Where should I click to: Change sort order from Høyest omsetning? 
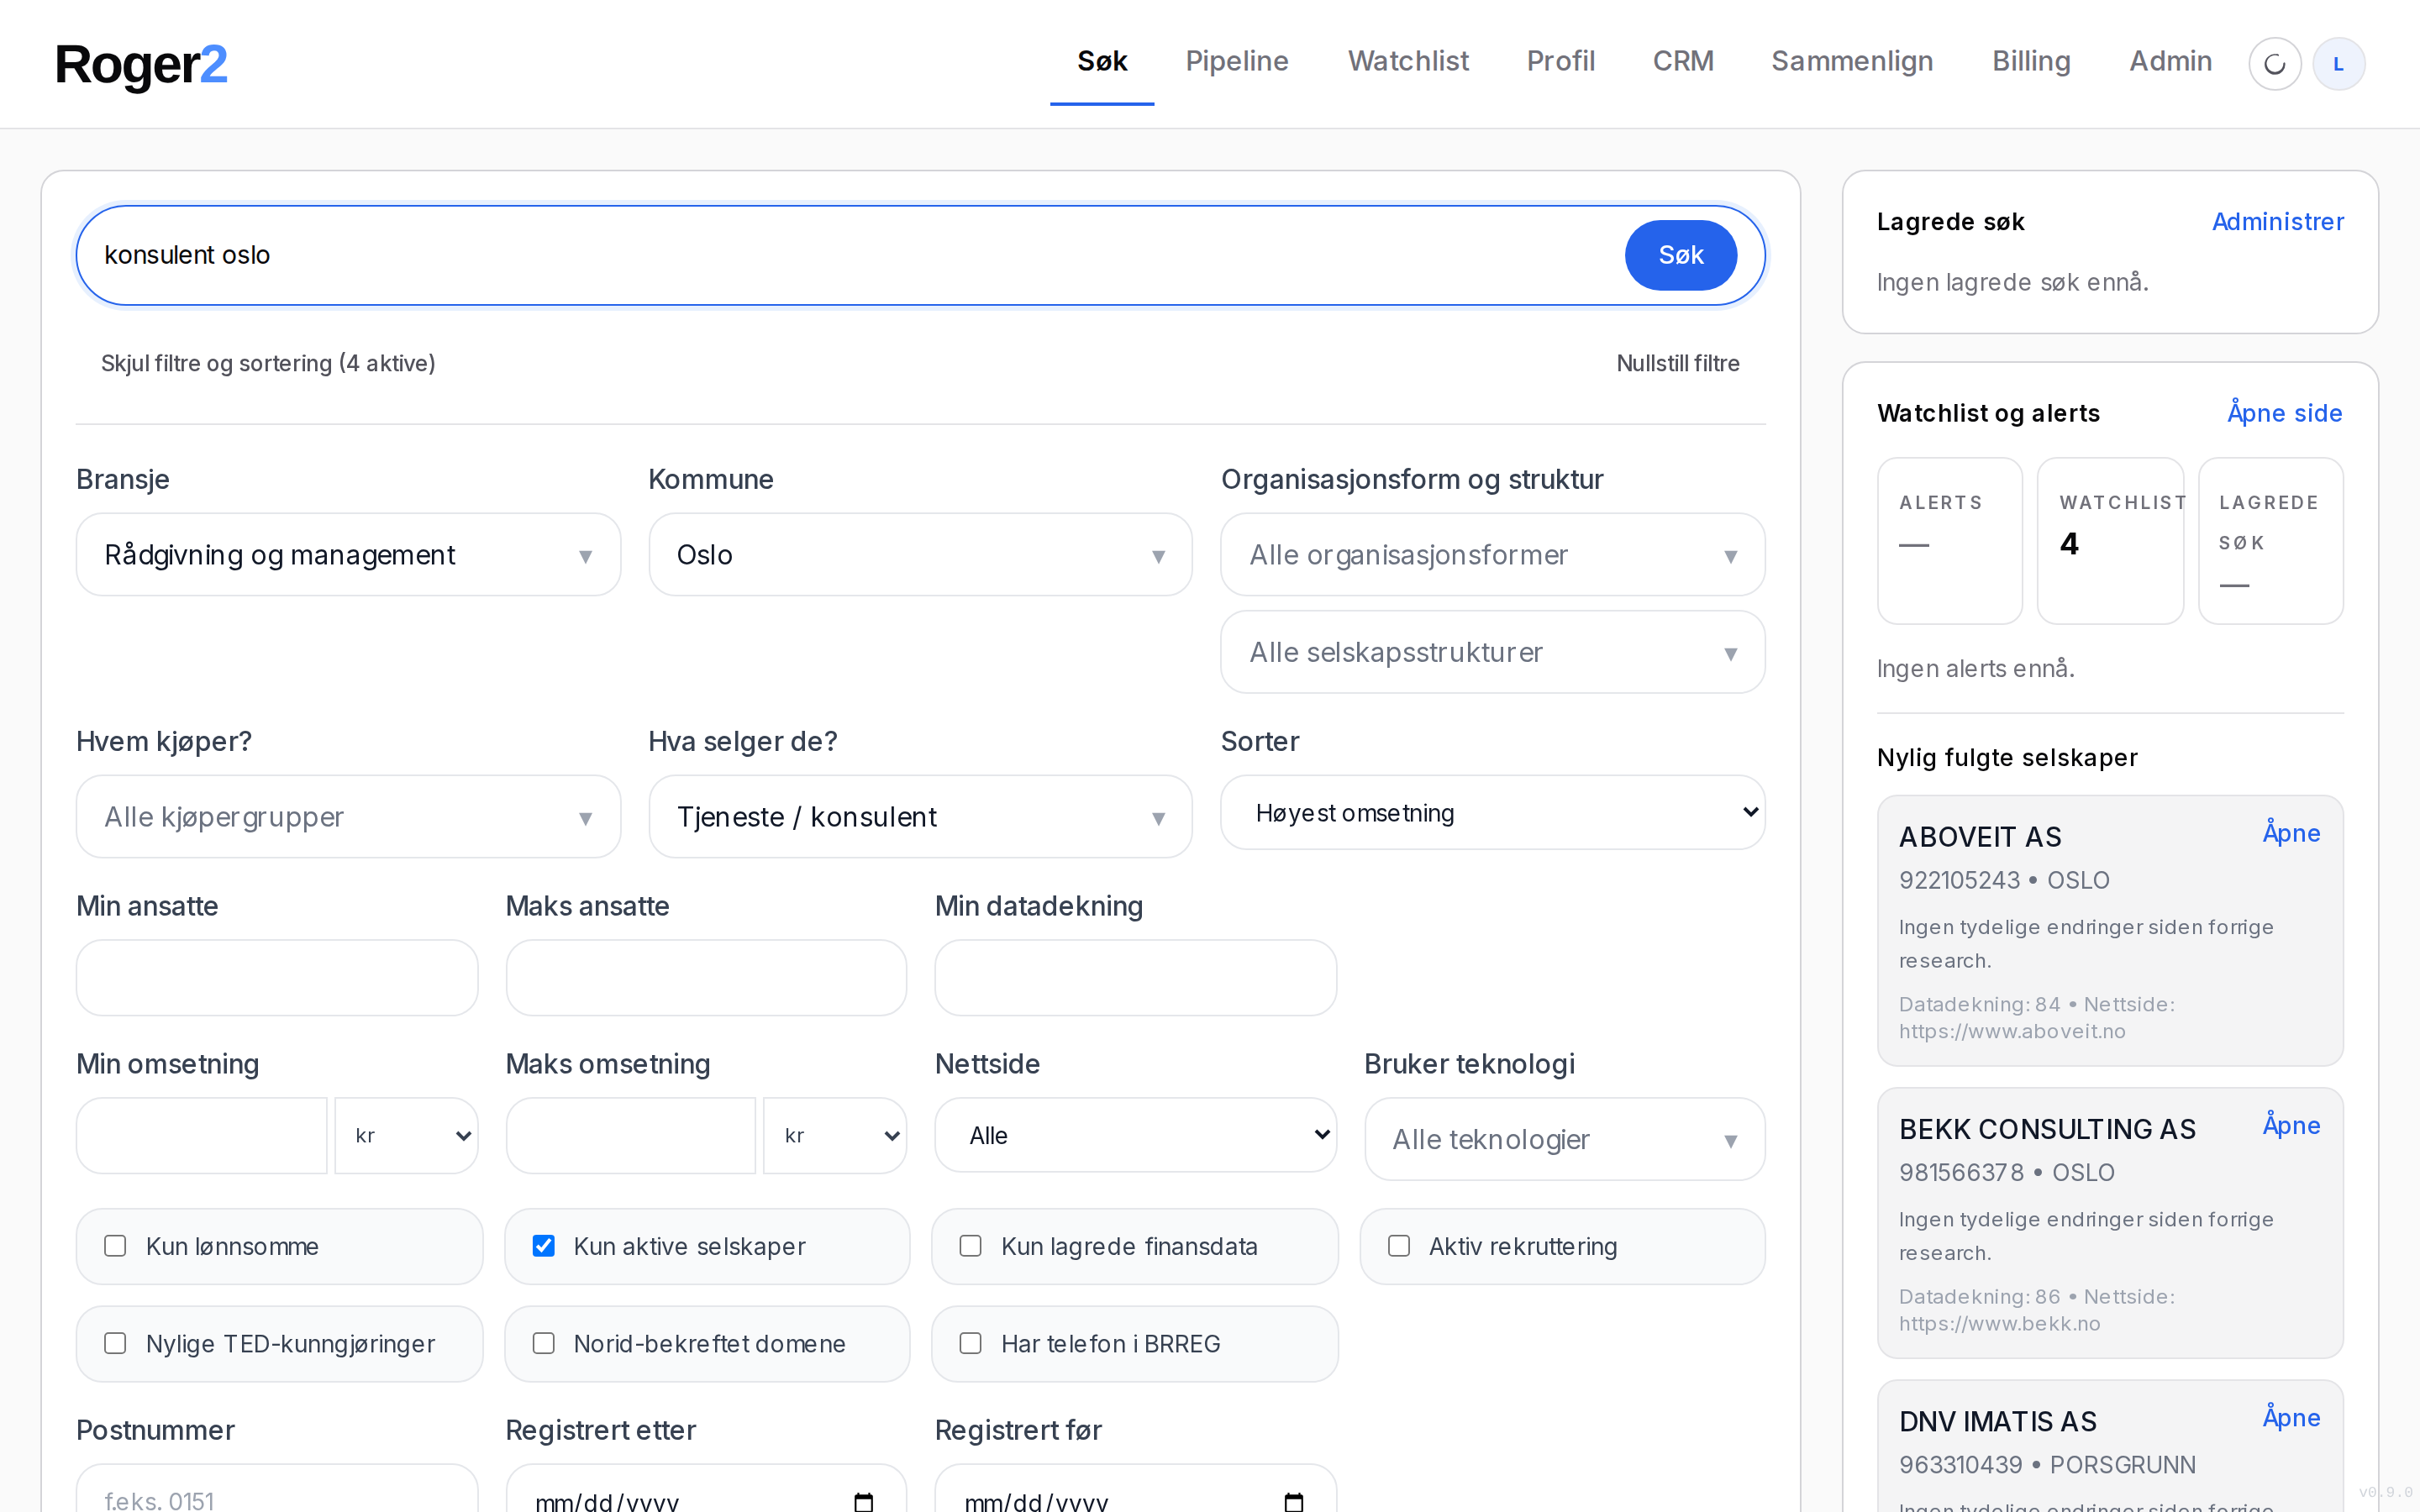click(x=1492, y=813)
